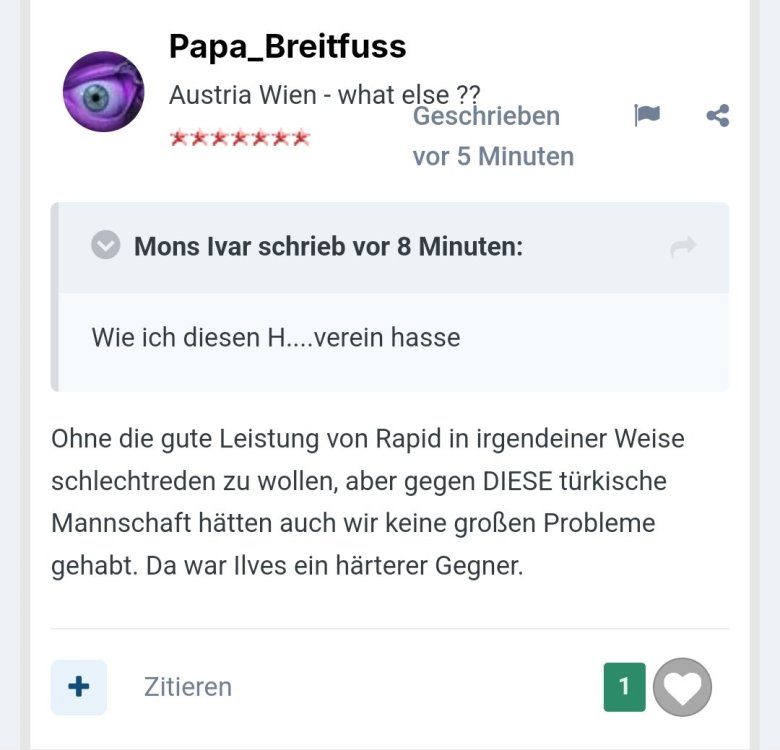Open the share post icon

tap(717, 116)
